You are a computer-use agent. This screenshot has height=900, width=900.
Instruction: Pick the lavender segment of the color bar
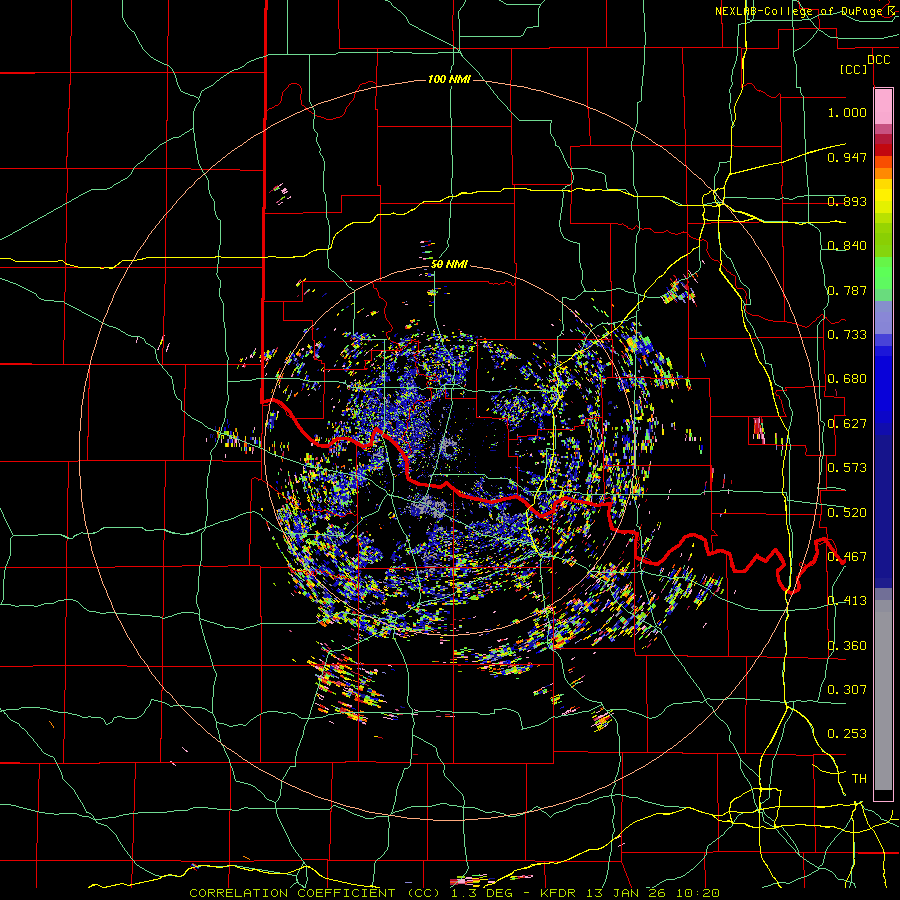point(883,317)
